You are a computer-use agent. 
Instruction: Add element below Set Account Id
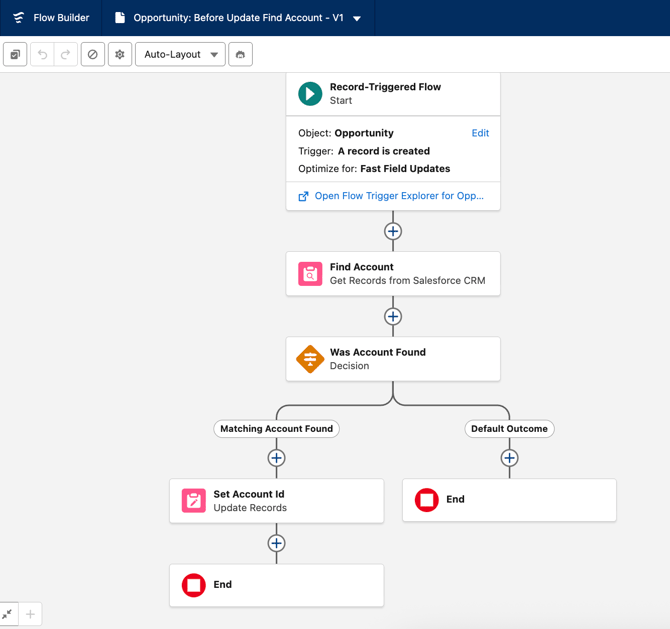(276, 543)
